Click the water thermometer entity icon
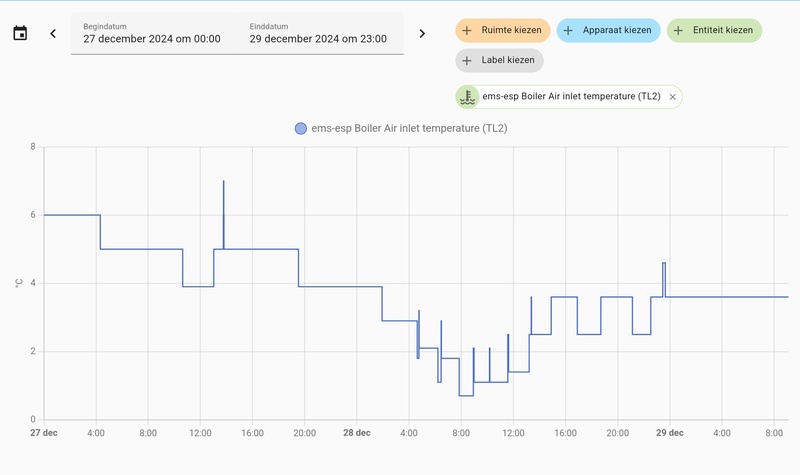This screenshot has width=800, height=475. tap(466, 96)
